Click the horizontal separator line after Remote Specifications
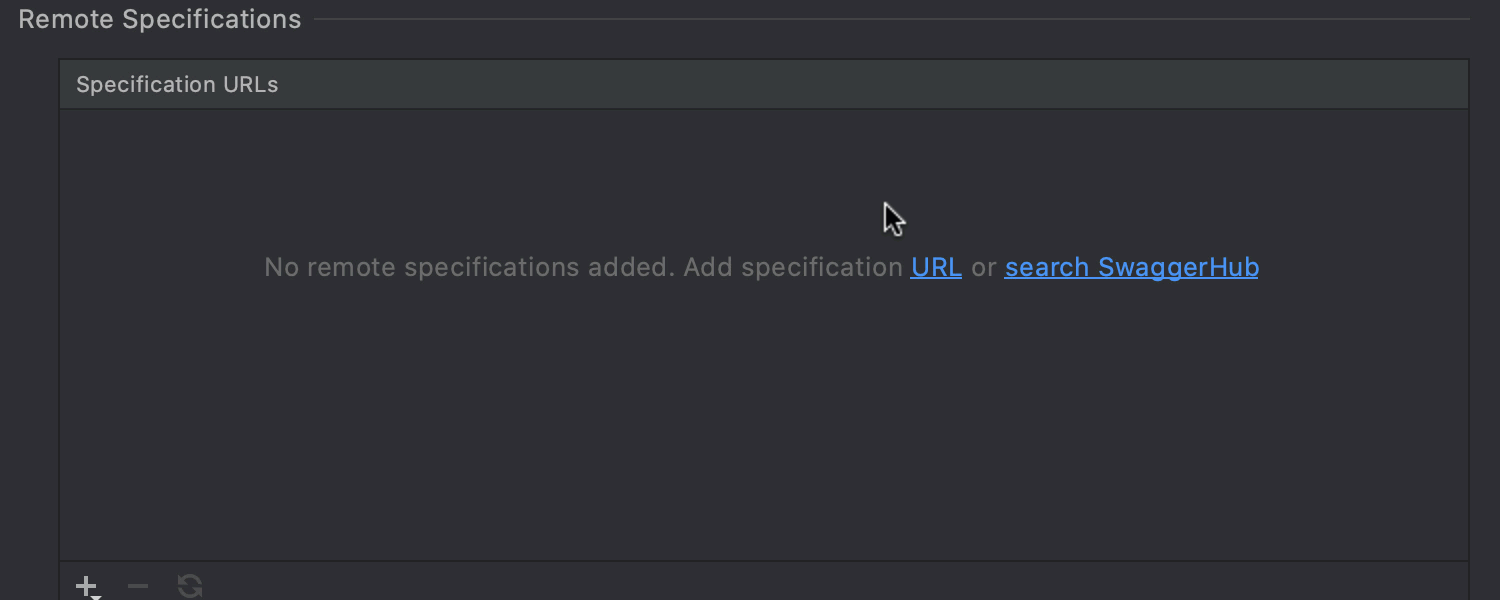Image resolution: width=1500 pixels, height=600 pixels. [892, 19]
